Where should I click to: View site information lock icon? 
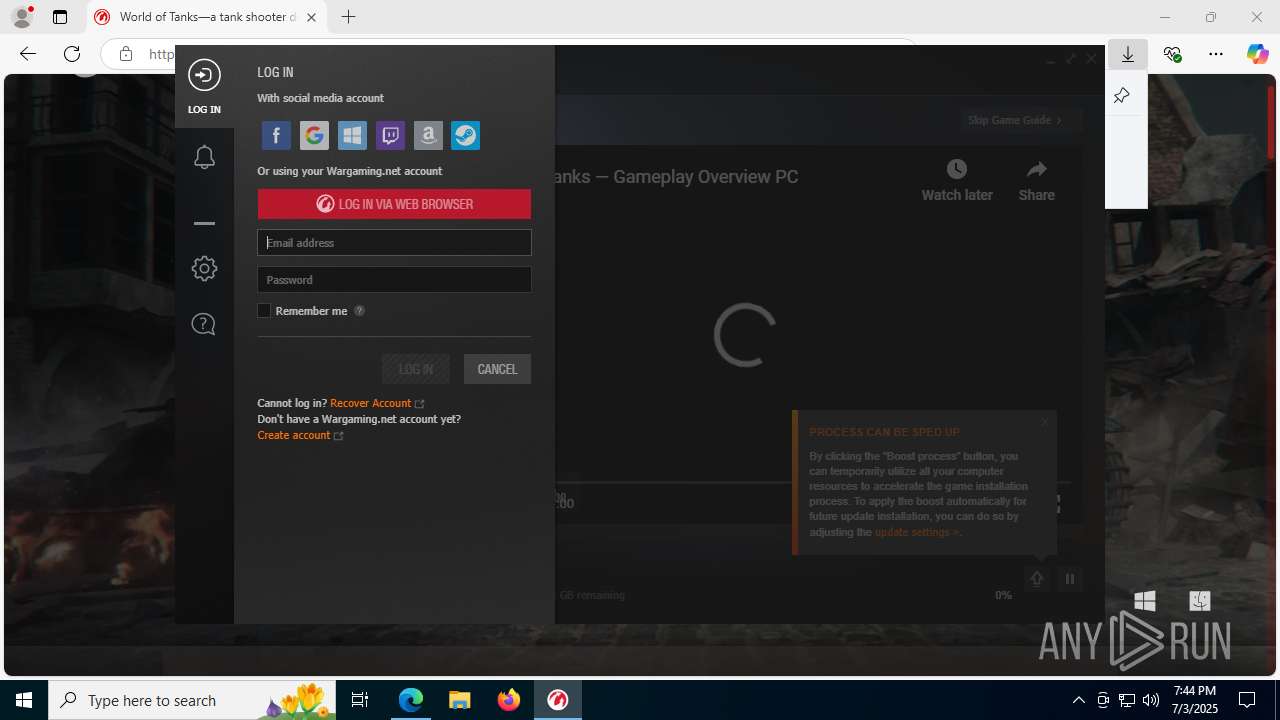(126, 54)
